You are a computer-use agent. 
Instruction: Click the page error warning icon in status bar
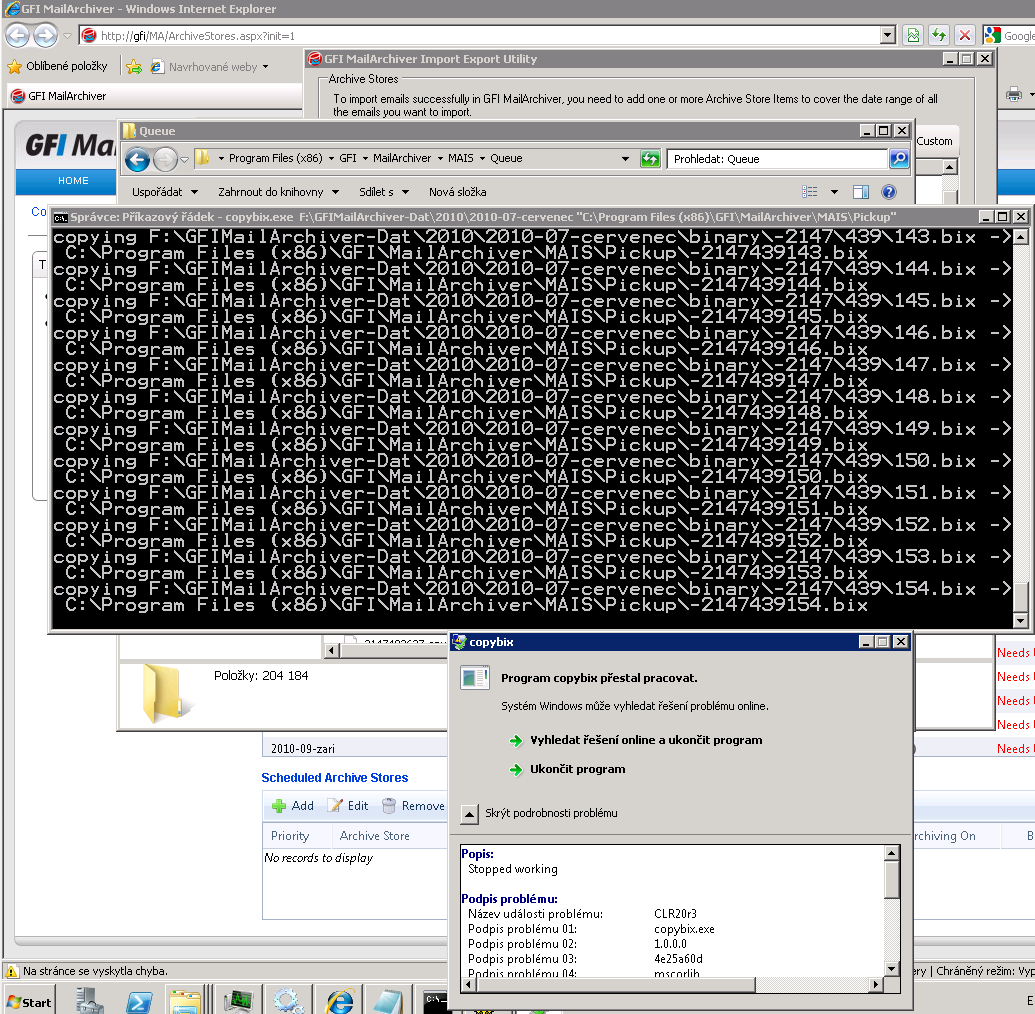(x=12, y=971)
